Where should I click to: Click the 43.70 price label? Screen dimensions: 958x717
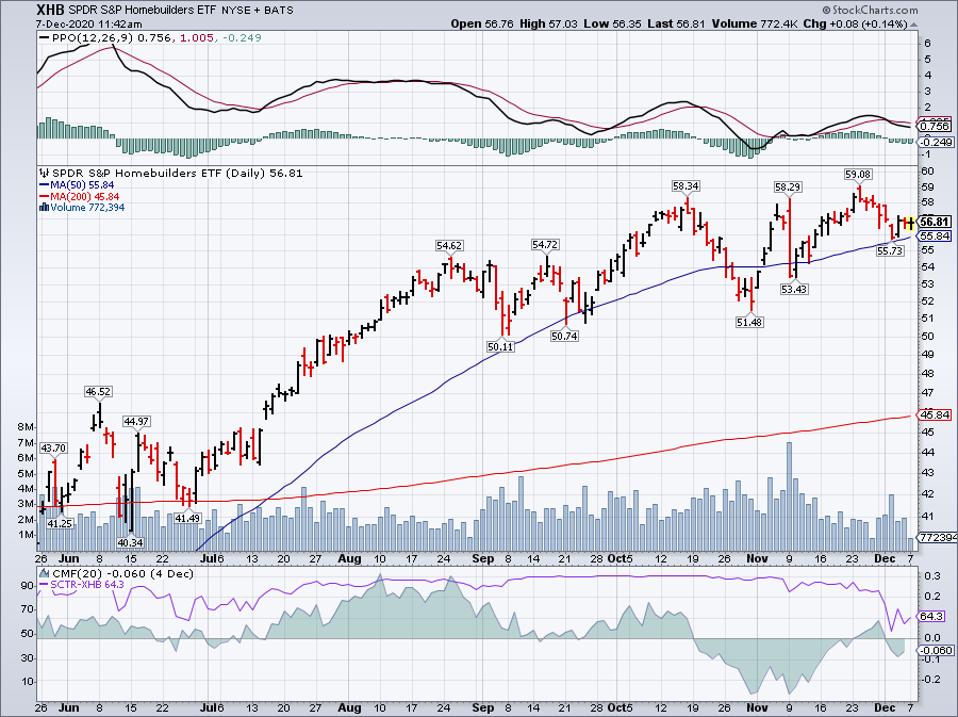(53, 448)
